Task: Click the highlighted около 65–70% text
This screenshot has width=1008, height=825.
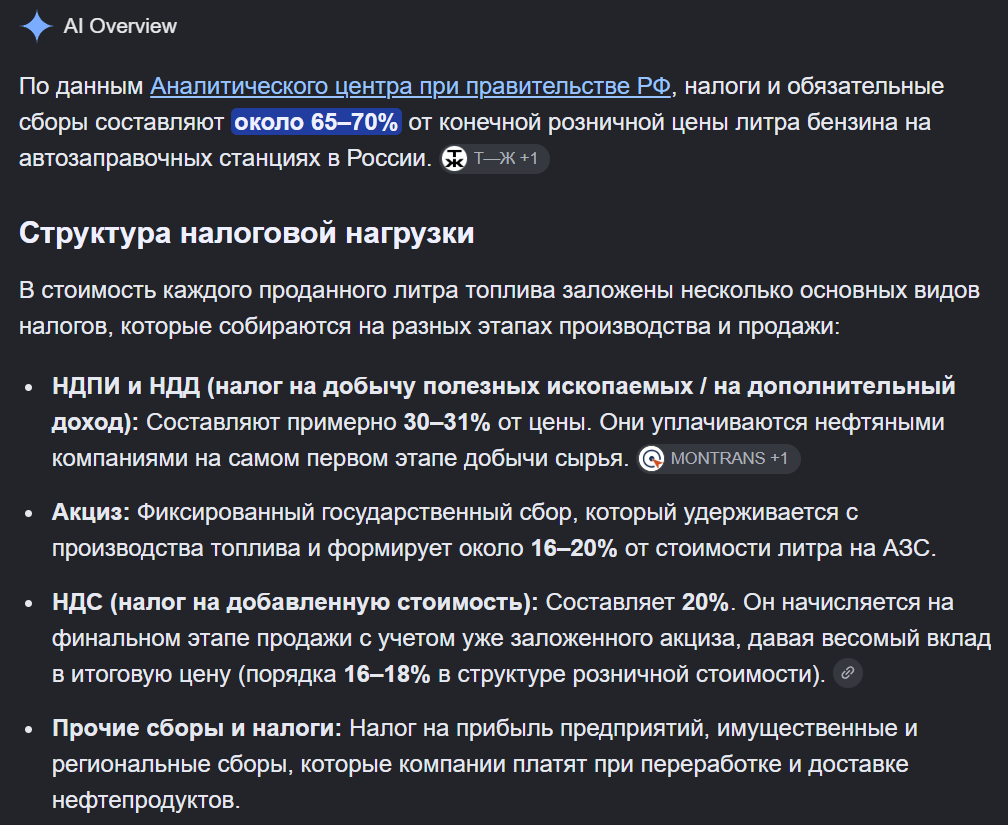Action: (316, 122)
